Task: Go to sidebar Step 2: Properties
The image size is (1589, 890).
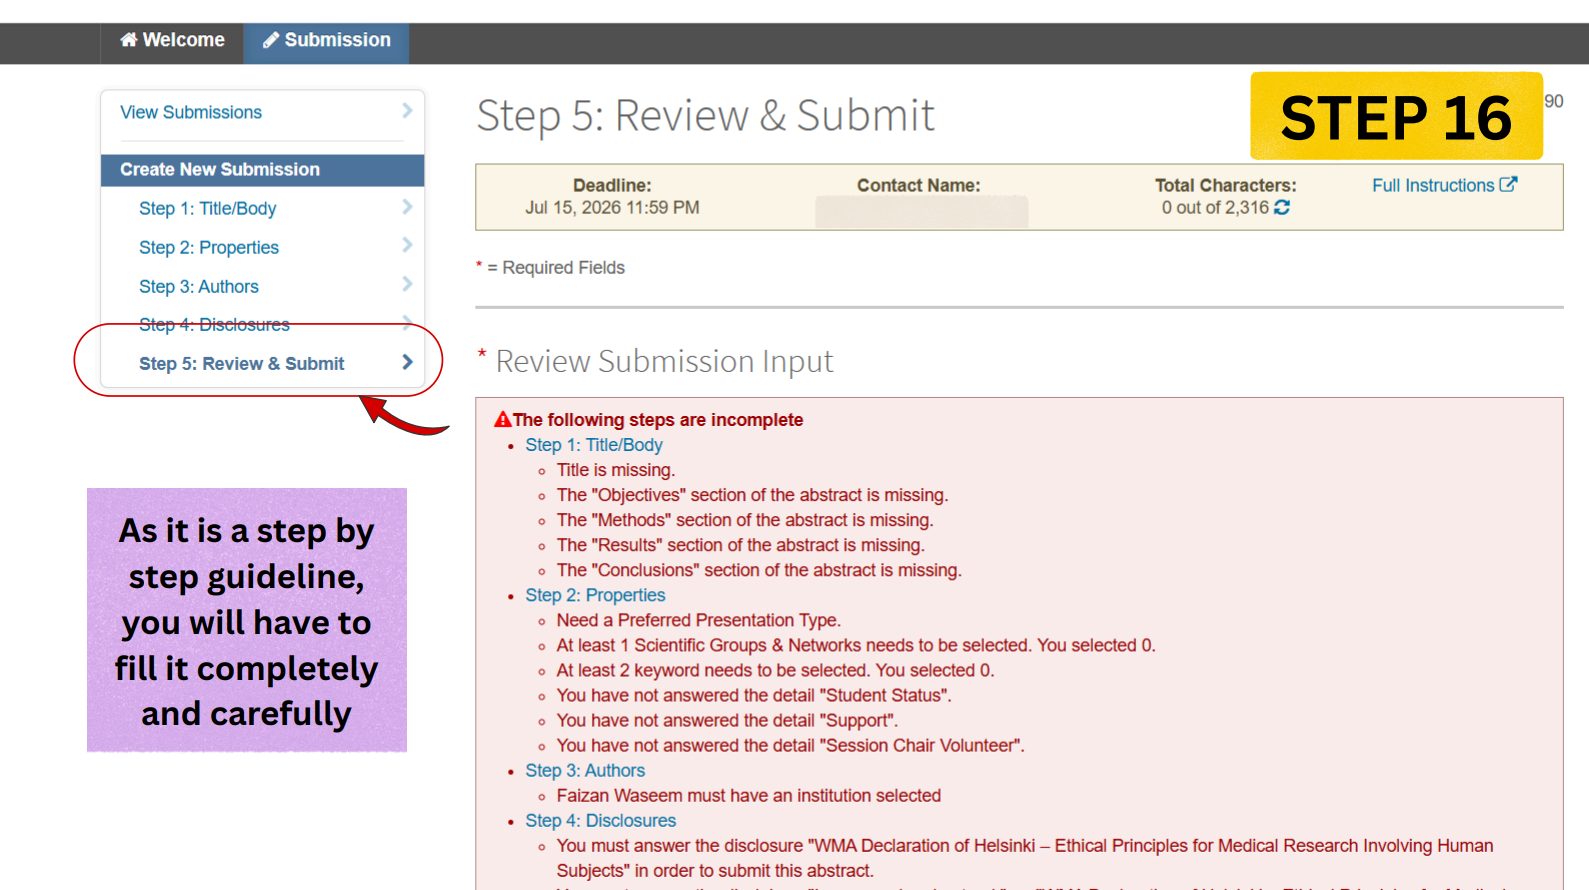Action: (x=209, y=247)
